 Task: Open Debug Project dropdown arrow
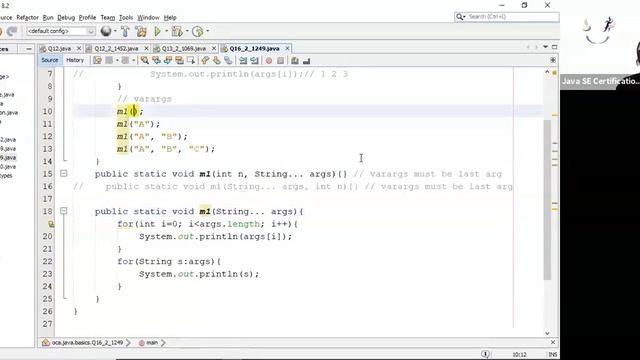click(187, 31)
